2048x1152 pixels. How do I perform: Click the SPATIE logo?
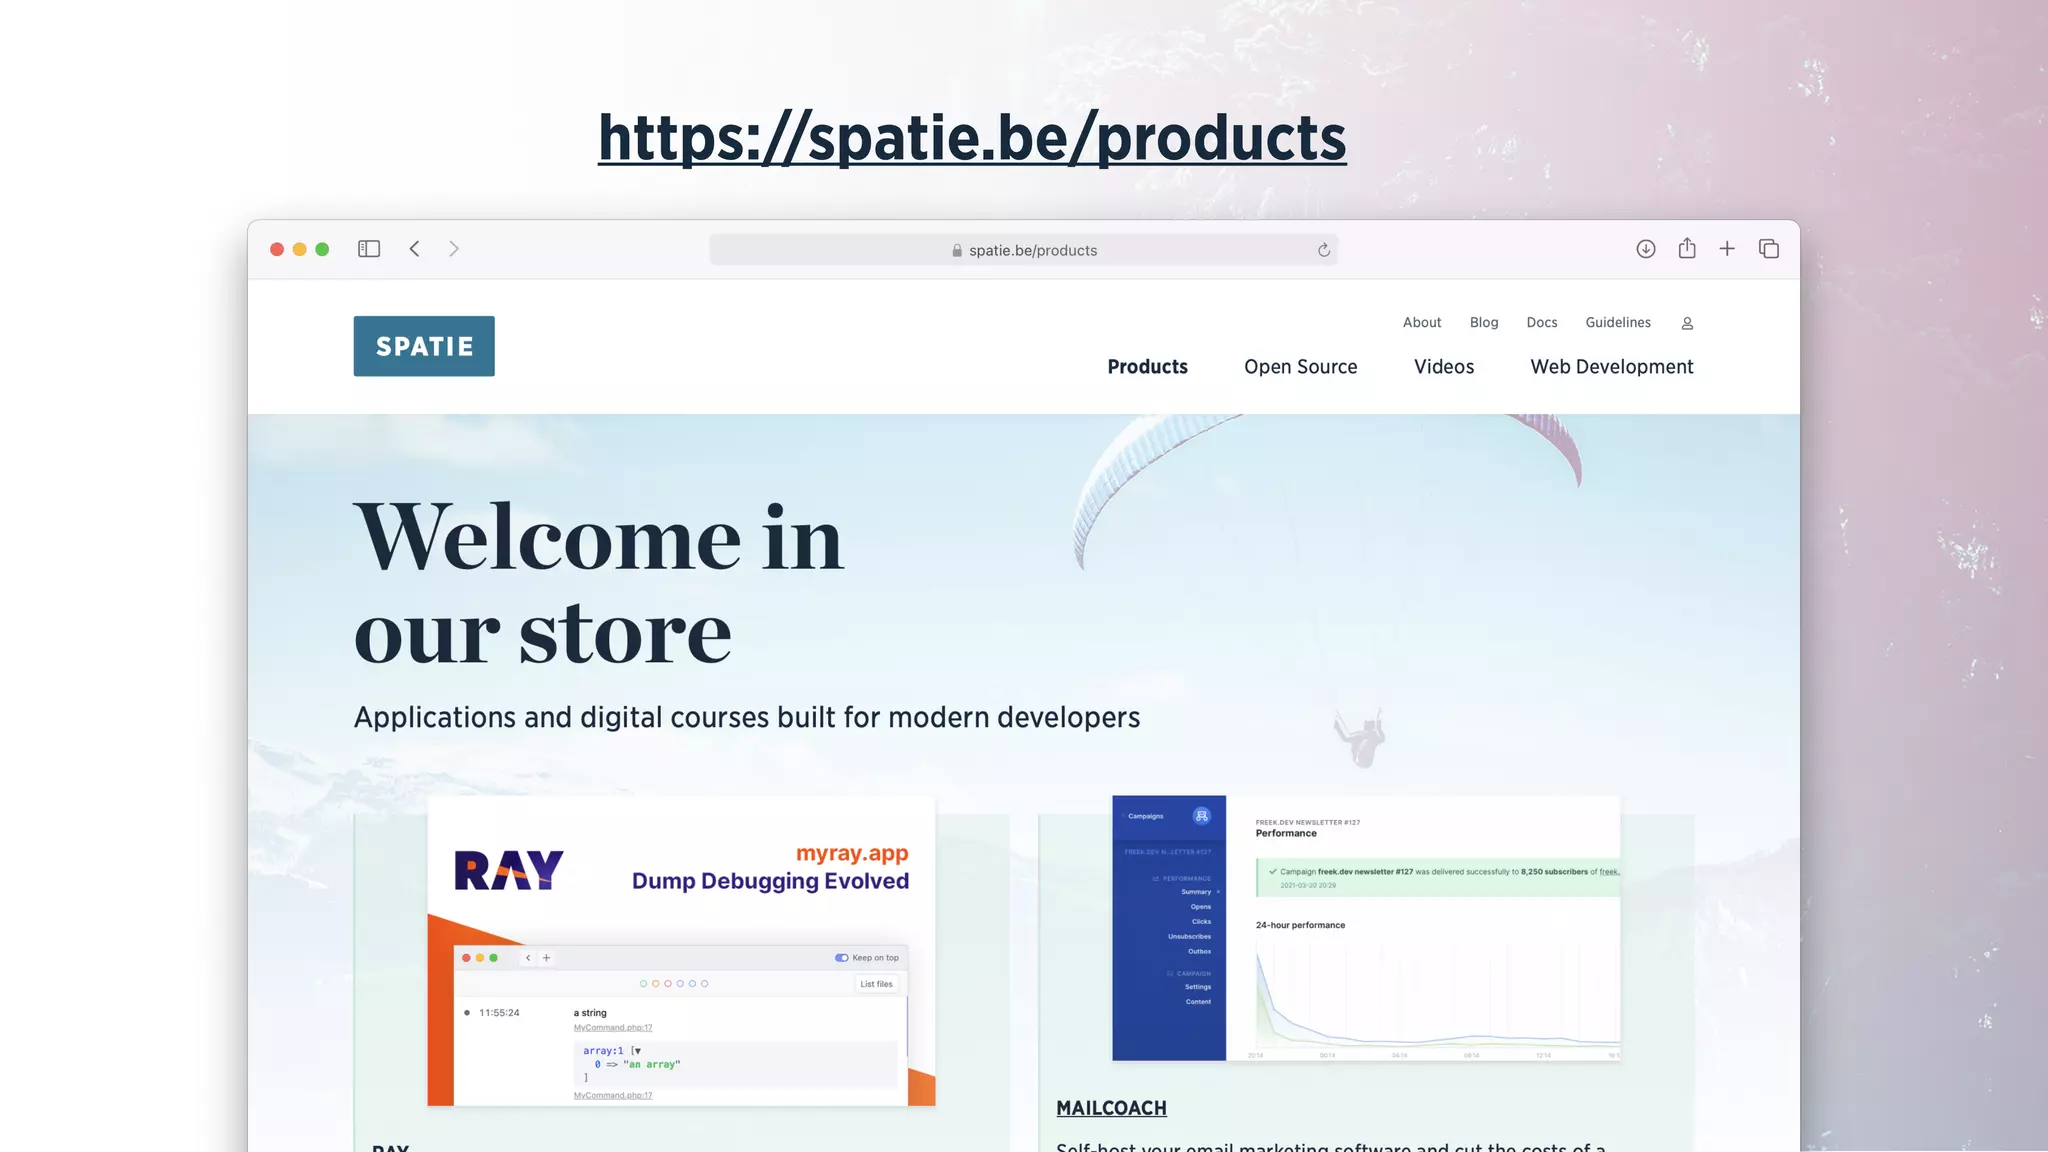click(x=424, y=346)
